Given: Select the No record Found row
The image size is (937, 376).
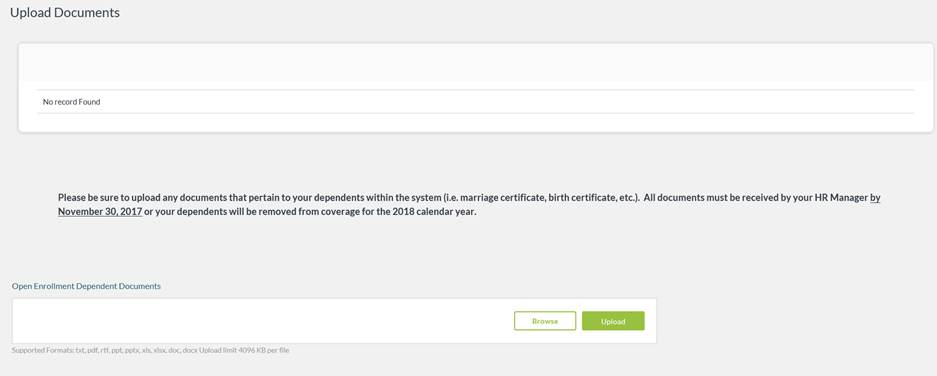Looking at the screenshot, I should 475,102.
